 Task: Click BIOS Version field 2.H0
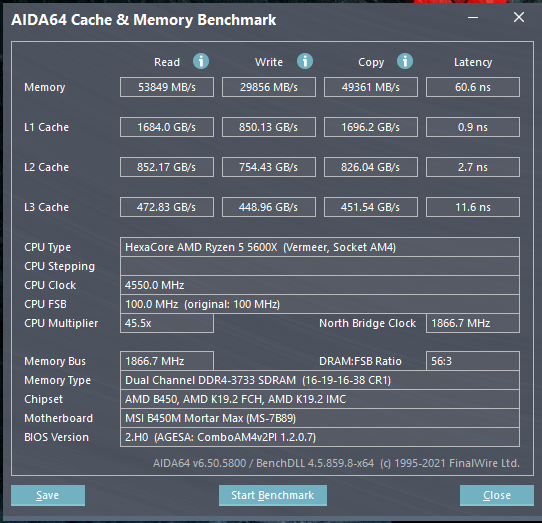coord(320,437)
